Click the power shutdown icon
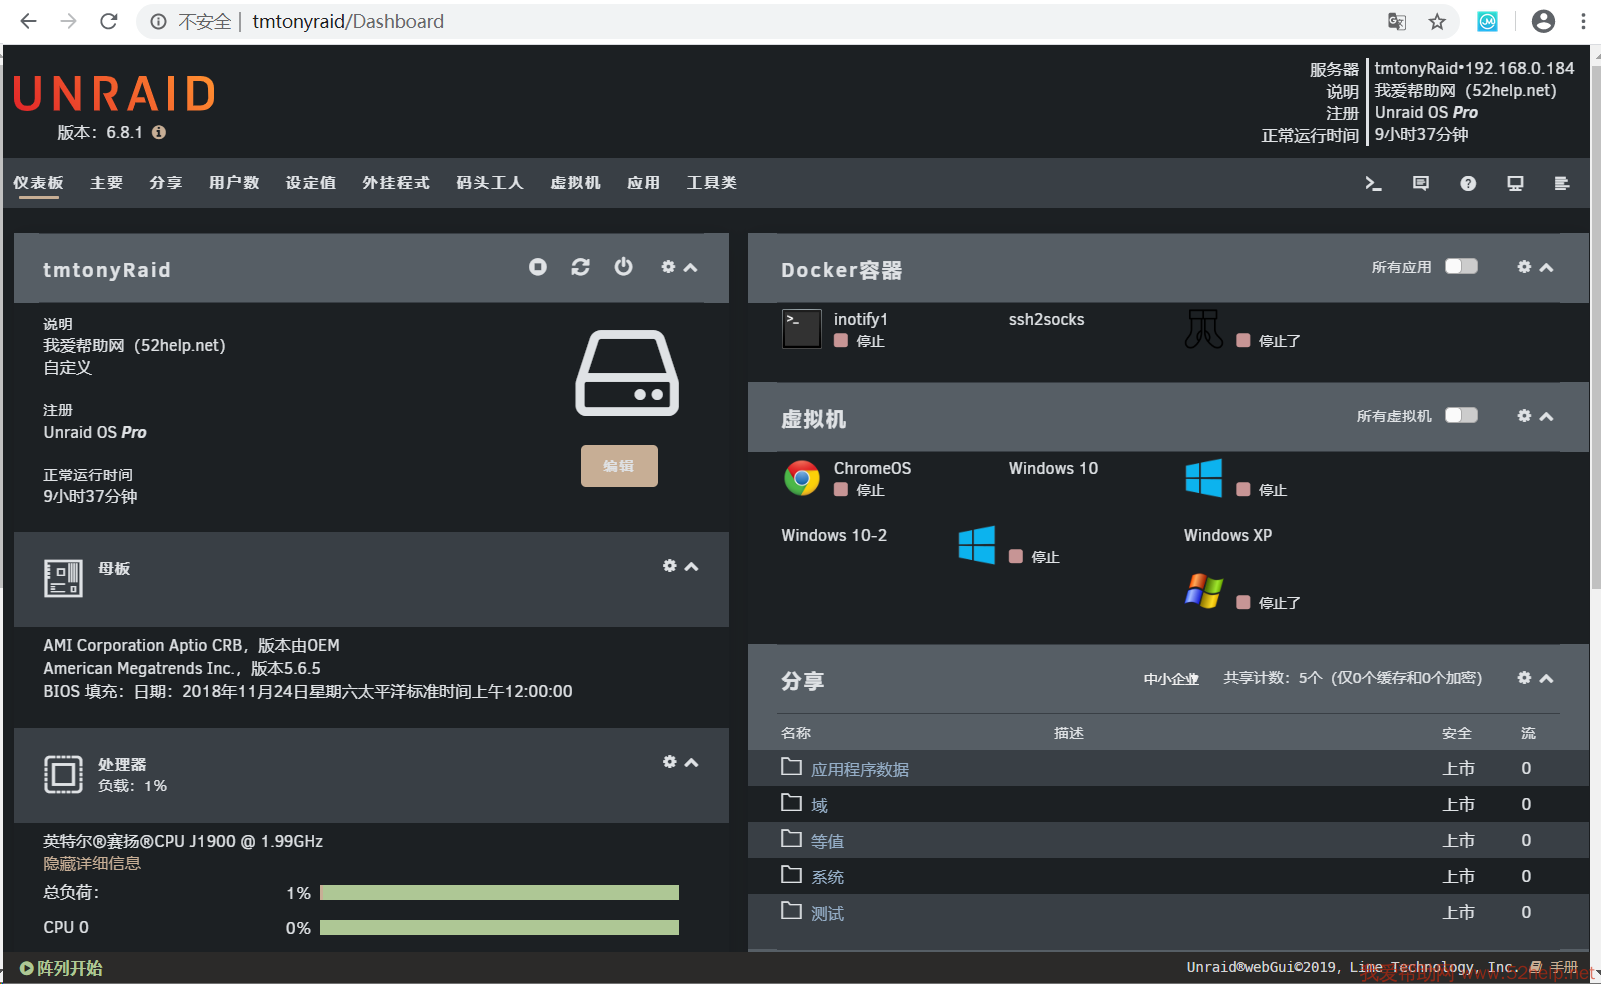This screenshot has height=984, width=1601. pos(623,267)
